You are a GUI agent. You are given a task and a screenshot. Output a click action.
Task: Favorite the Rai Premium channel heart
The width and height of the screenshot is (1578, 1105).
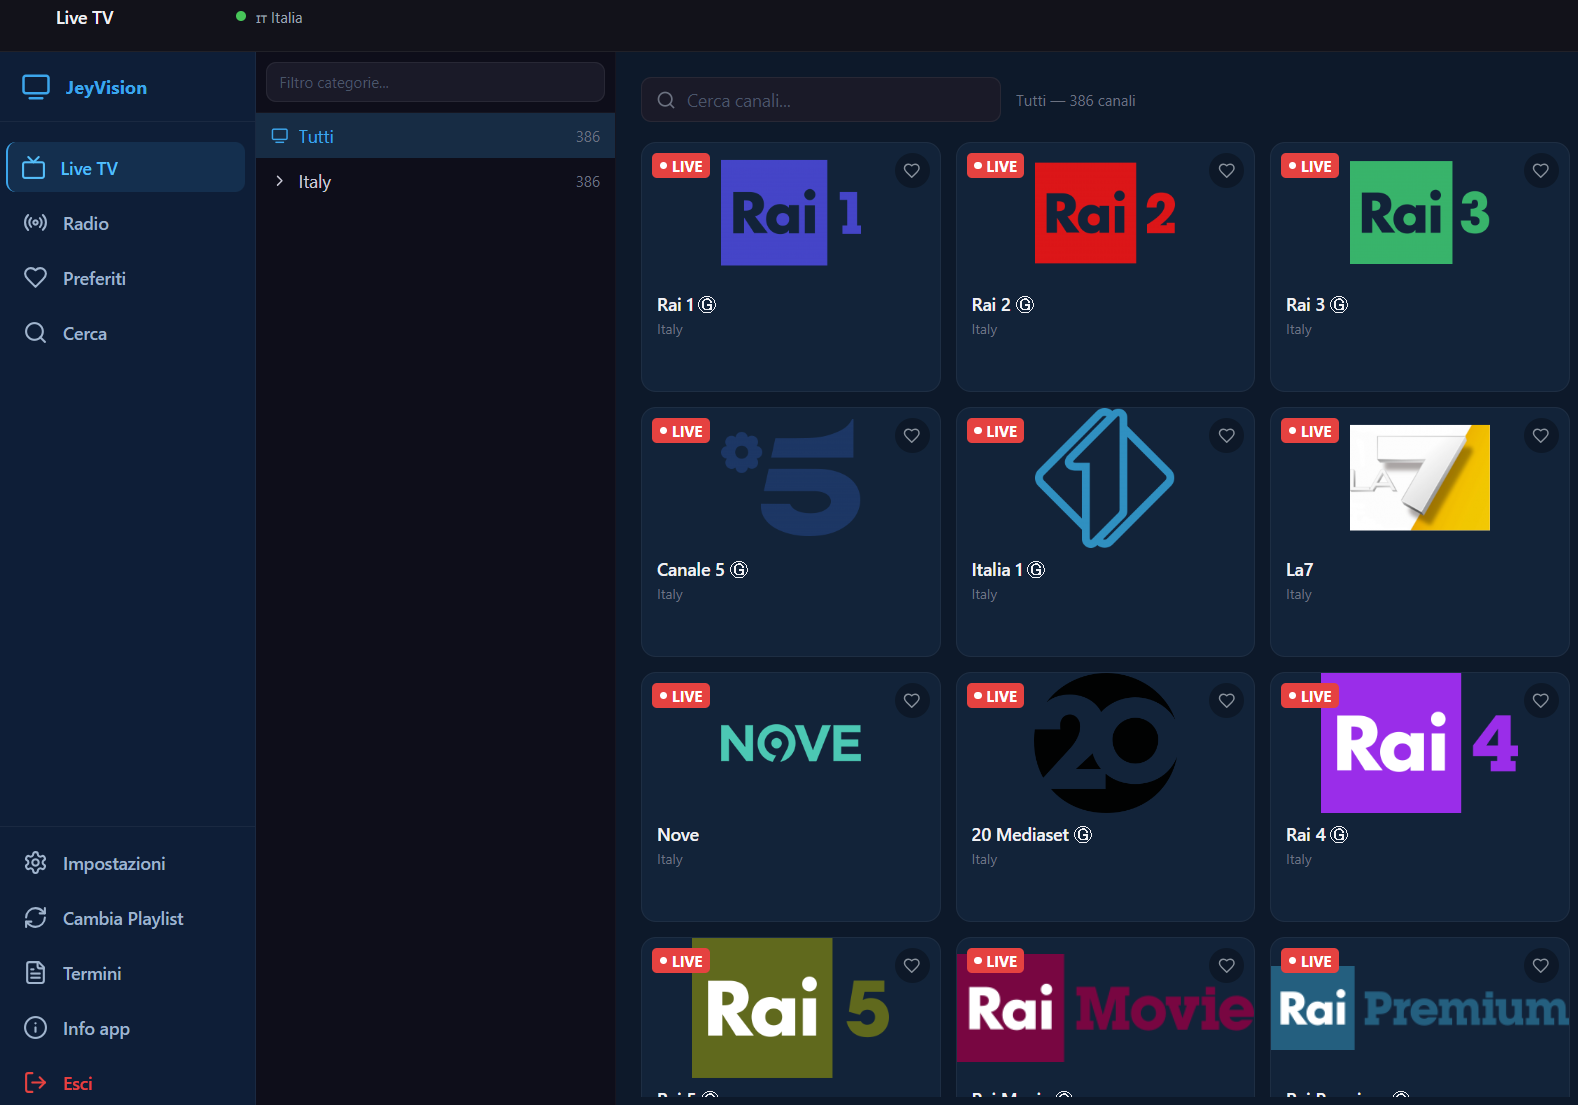pos(1541,966)
